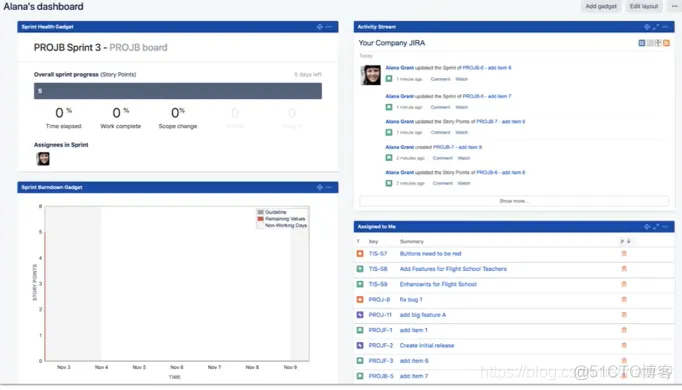Sort by the T type column header
This screenshot has width=682, height=390.
pyautogui.click(x=358, y=241)
